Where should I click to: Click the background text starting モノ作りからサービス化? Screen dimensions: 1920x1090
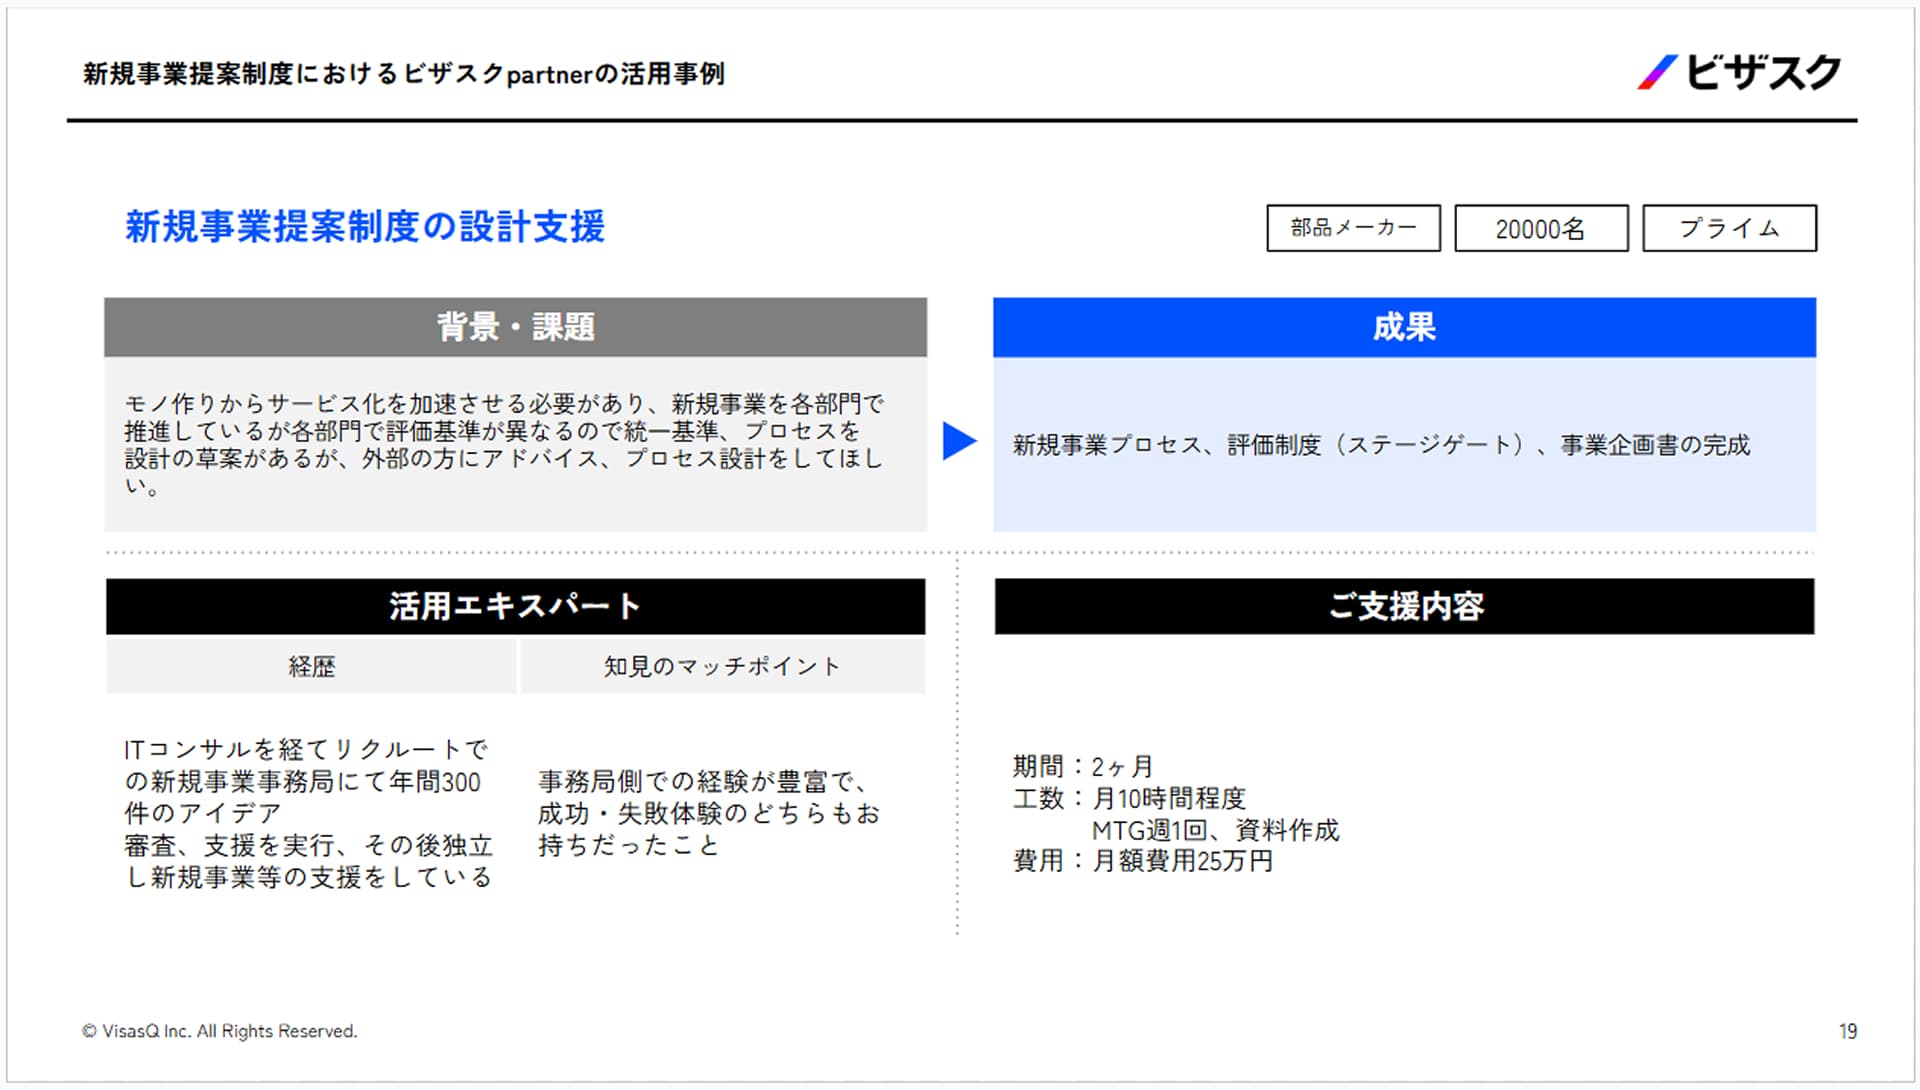click(x=504, y=445)
